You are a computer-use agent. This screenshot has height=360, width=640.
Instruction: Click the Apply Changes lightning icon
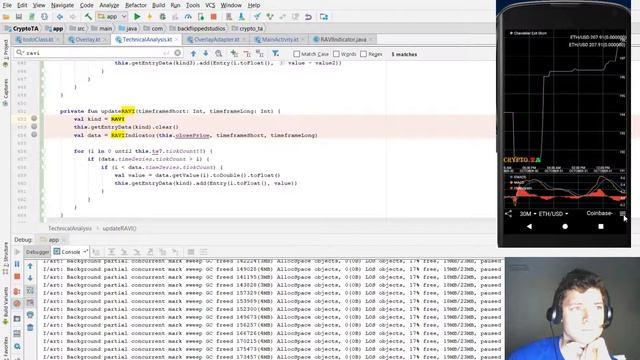coord(150,17)
